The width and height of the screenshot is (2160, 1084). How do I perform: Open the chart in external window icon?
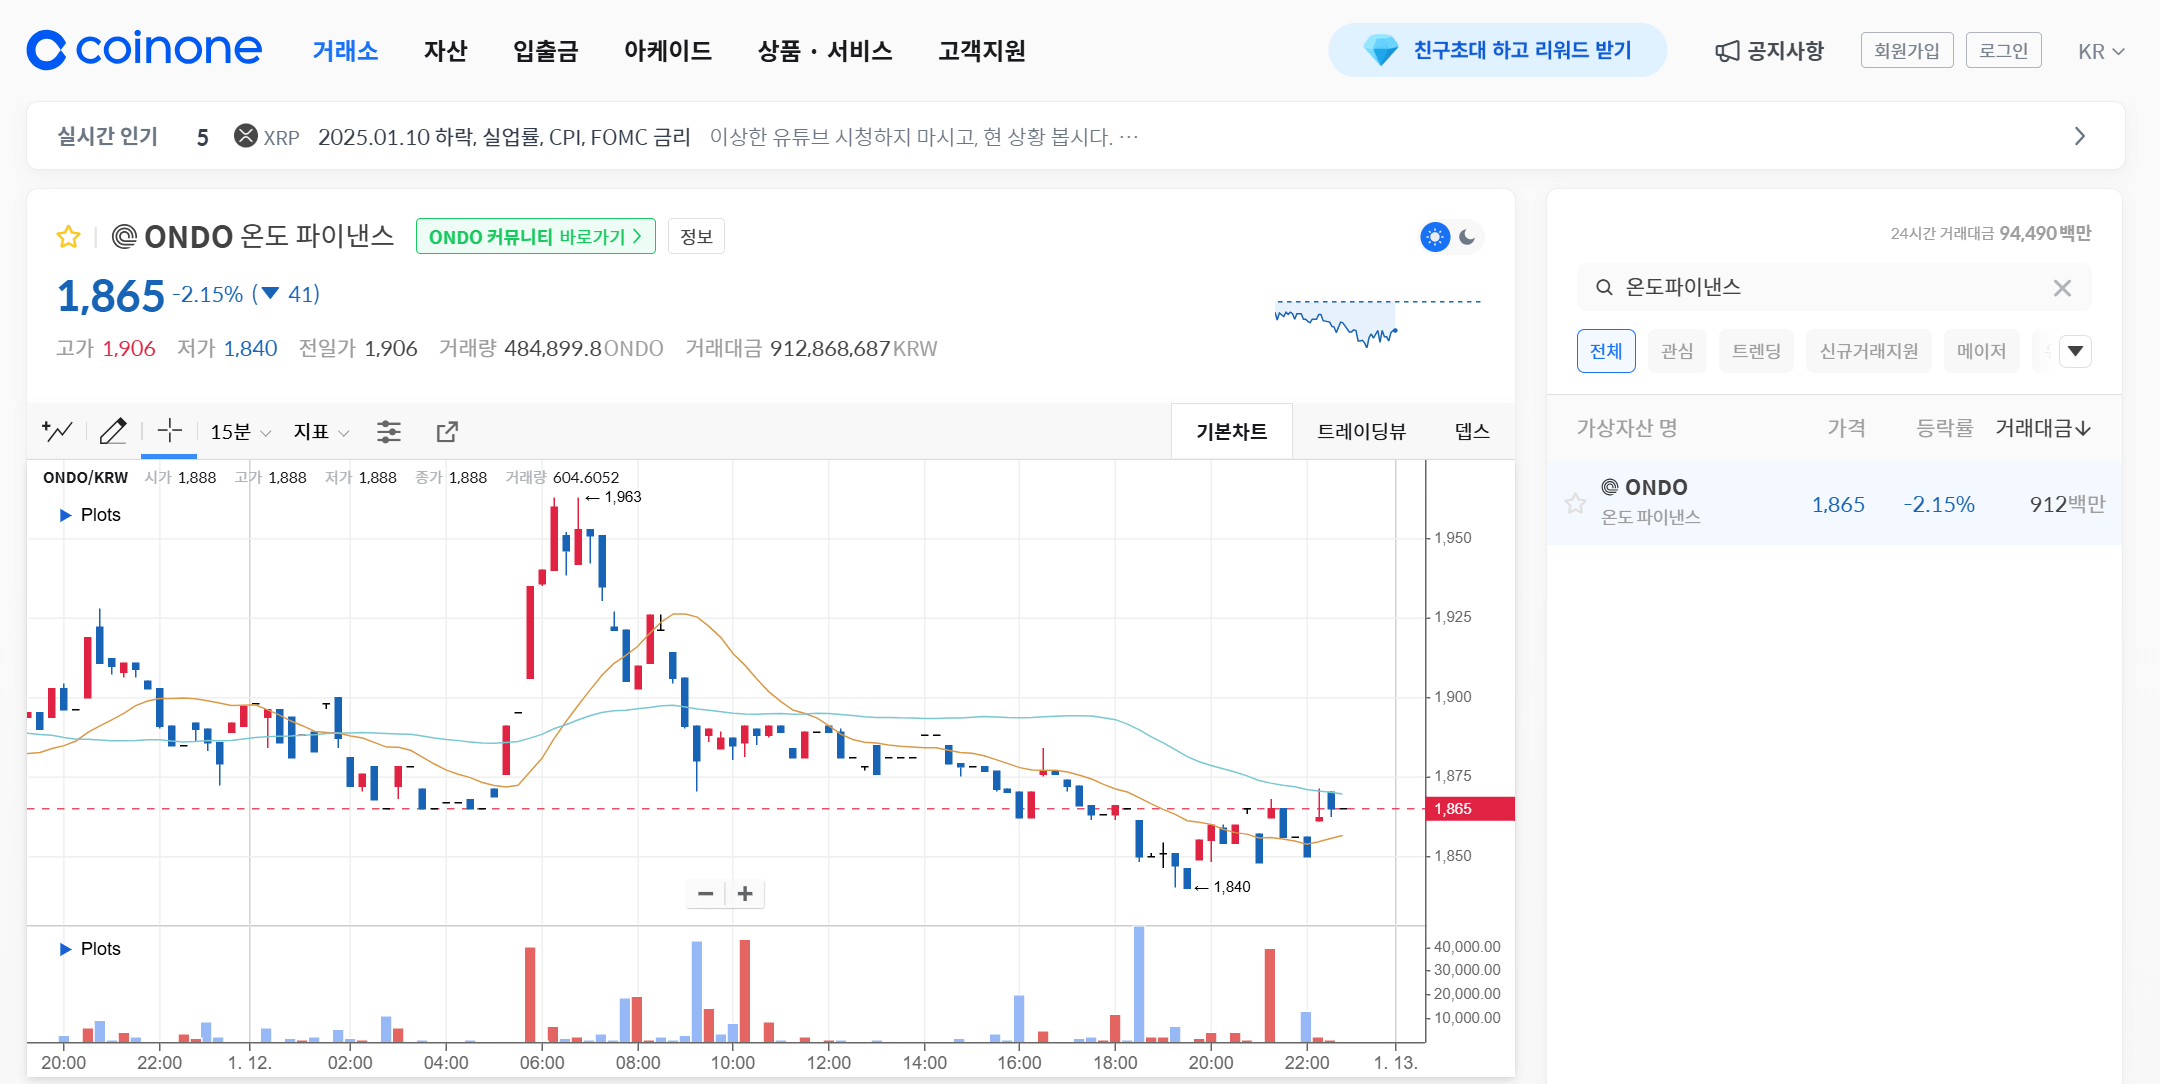coord(447,430)
